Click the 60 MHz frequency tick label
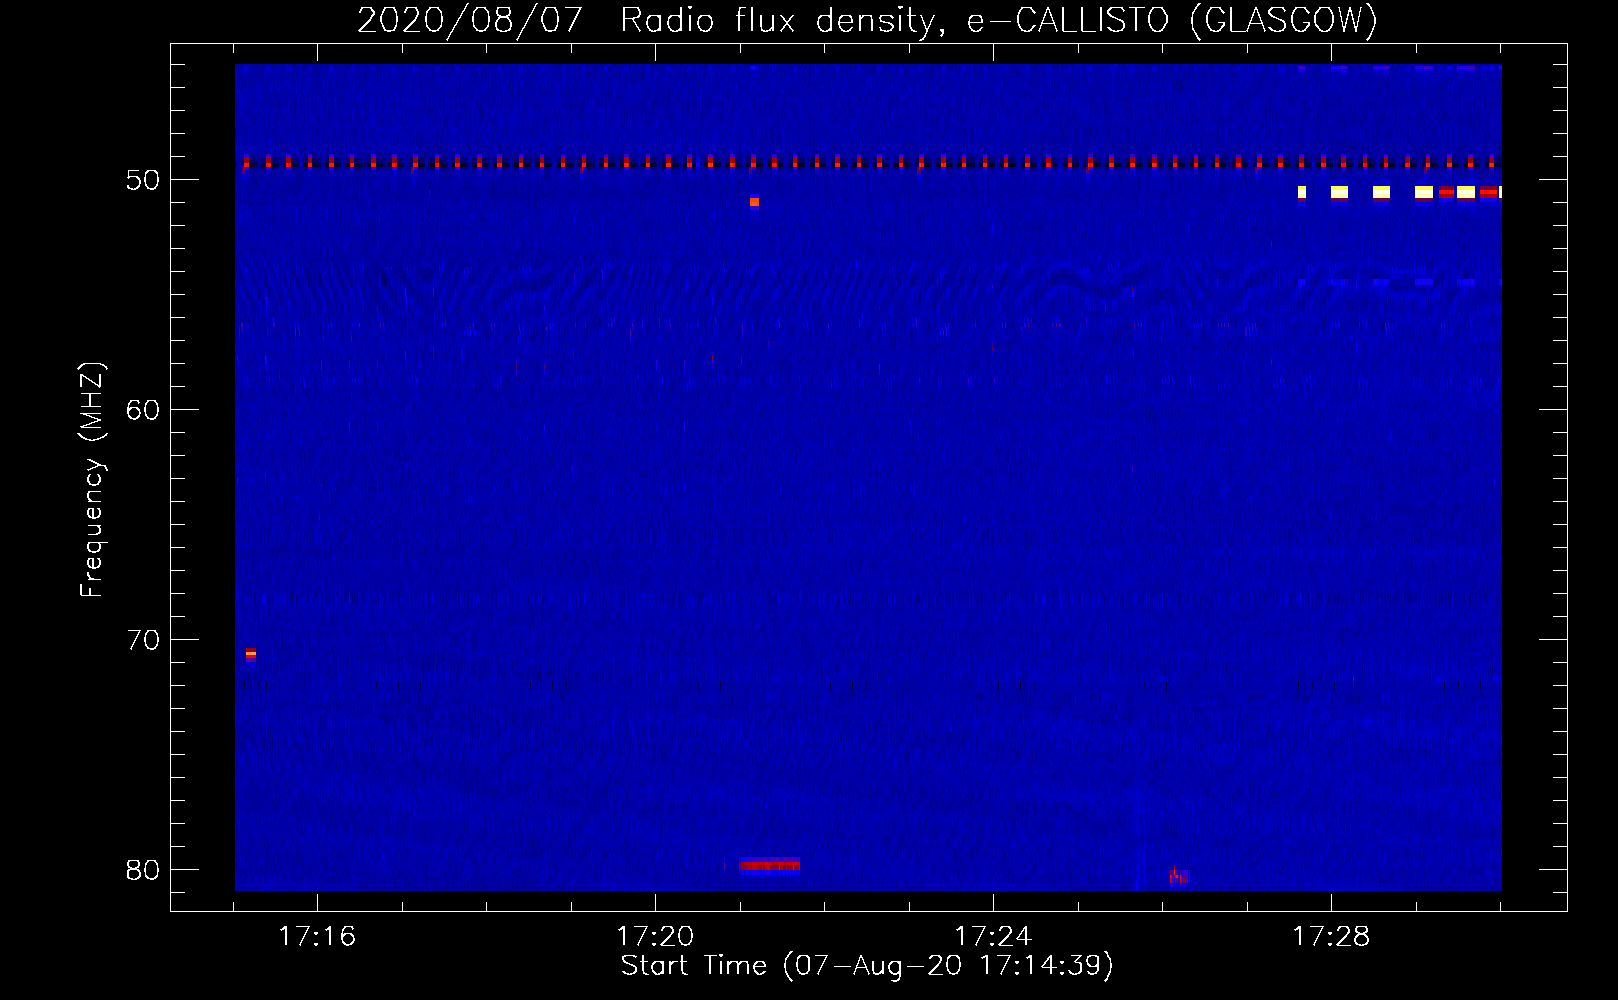The image size is (1618, 1000). 143,409
